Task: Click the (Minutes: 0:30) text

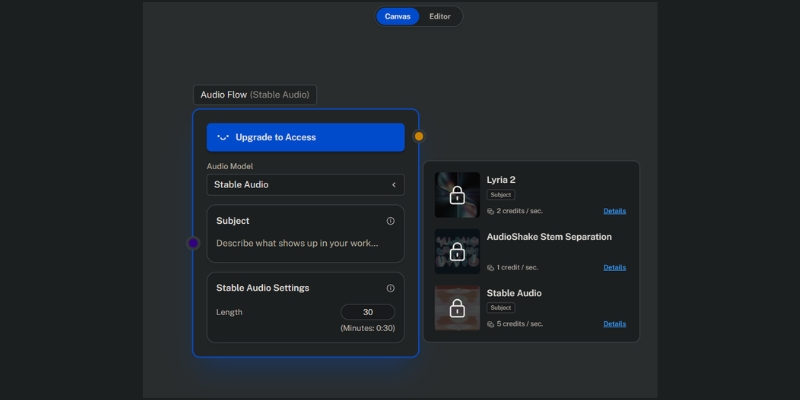Action: (367, 328)
